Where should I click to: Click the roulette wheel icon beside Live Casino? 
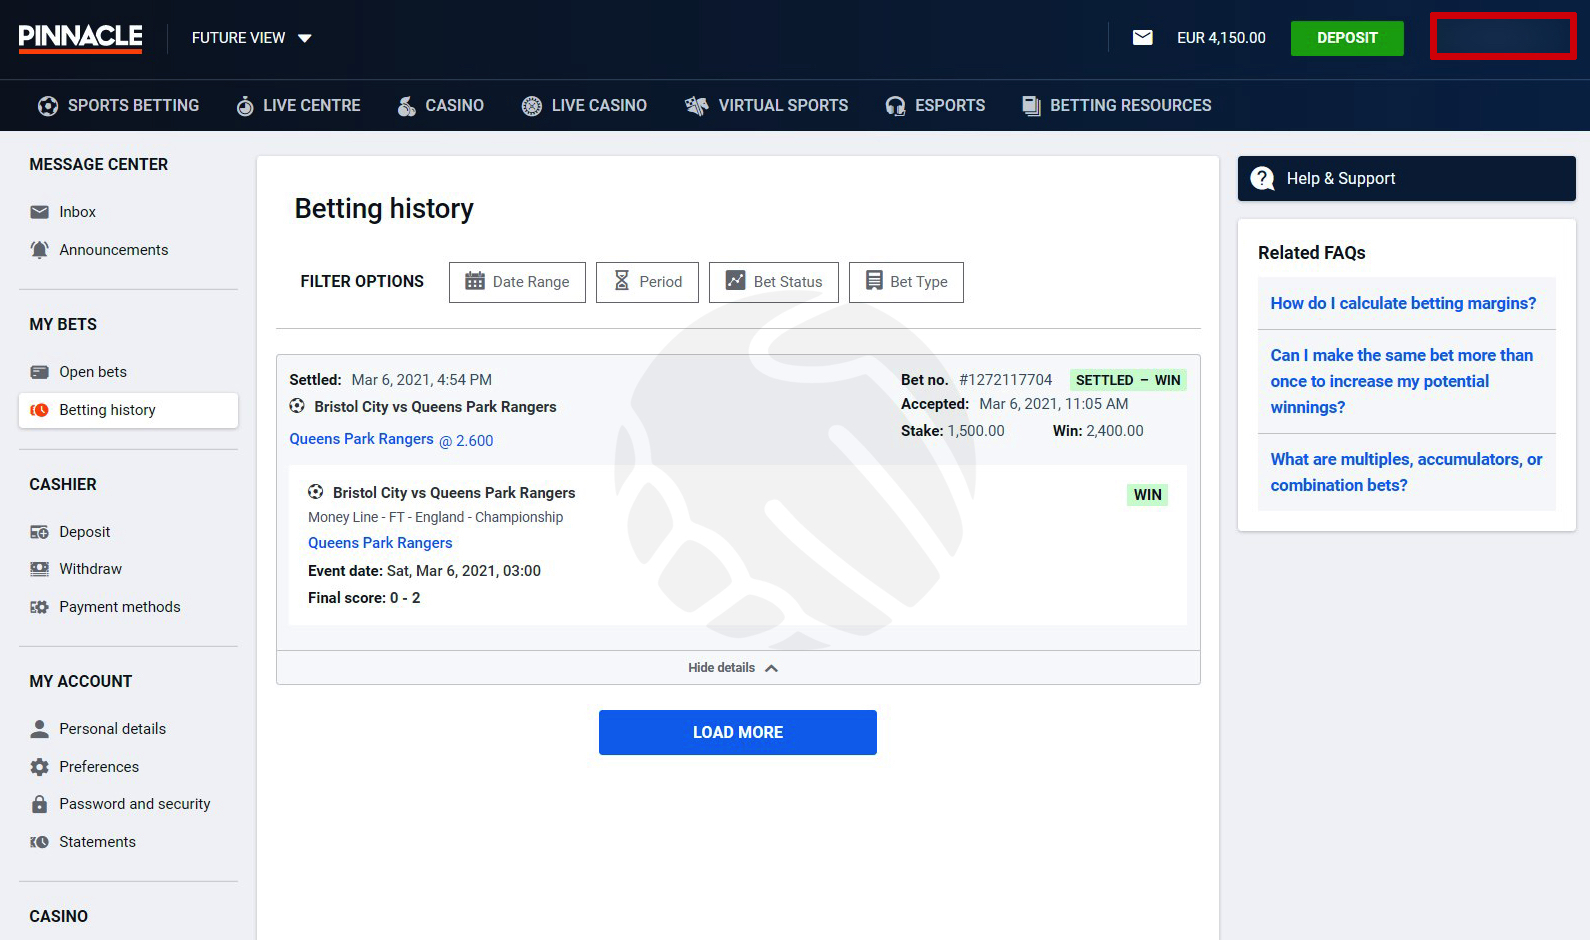[532, 106]
